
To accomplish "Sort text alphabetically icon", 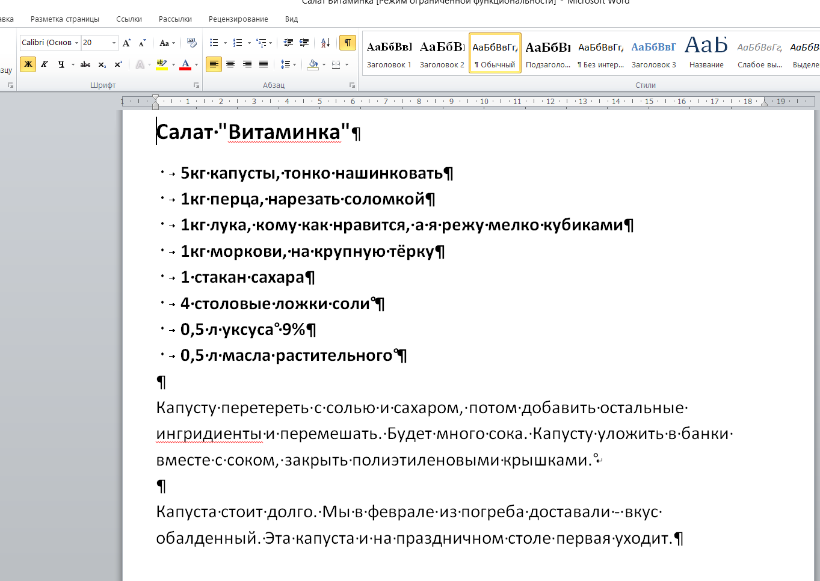I will (326, 43).
